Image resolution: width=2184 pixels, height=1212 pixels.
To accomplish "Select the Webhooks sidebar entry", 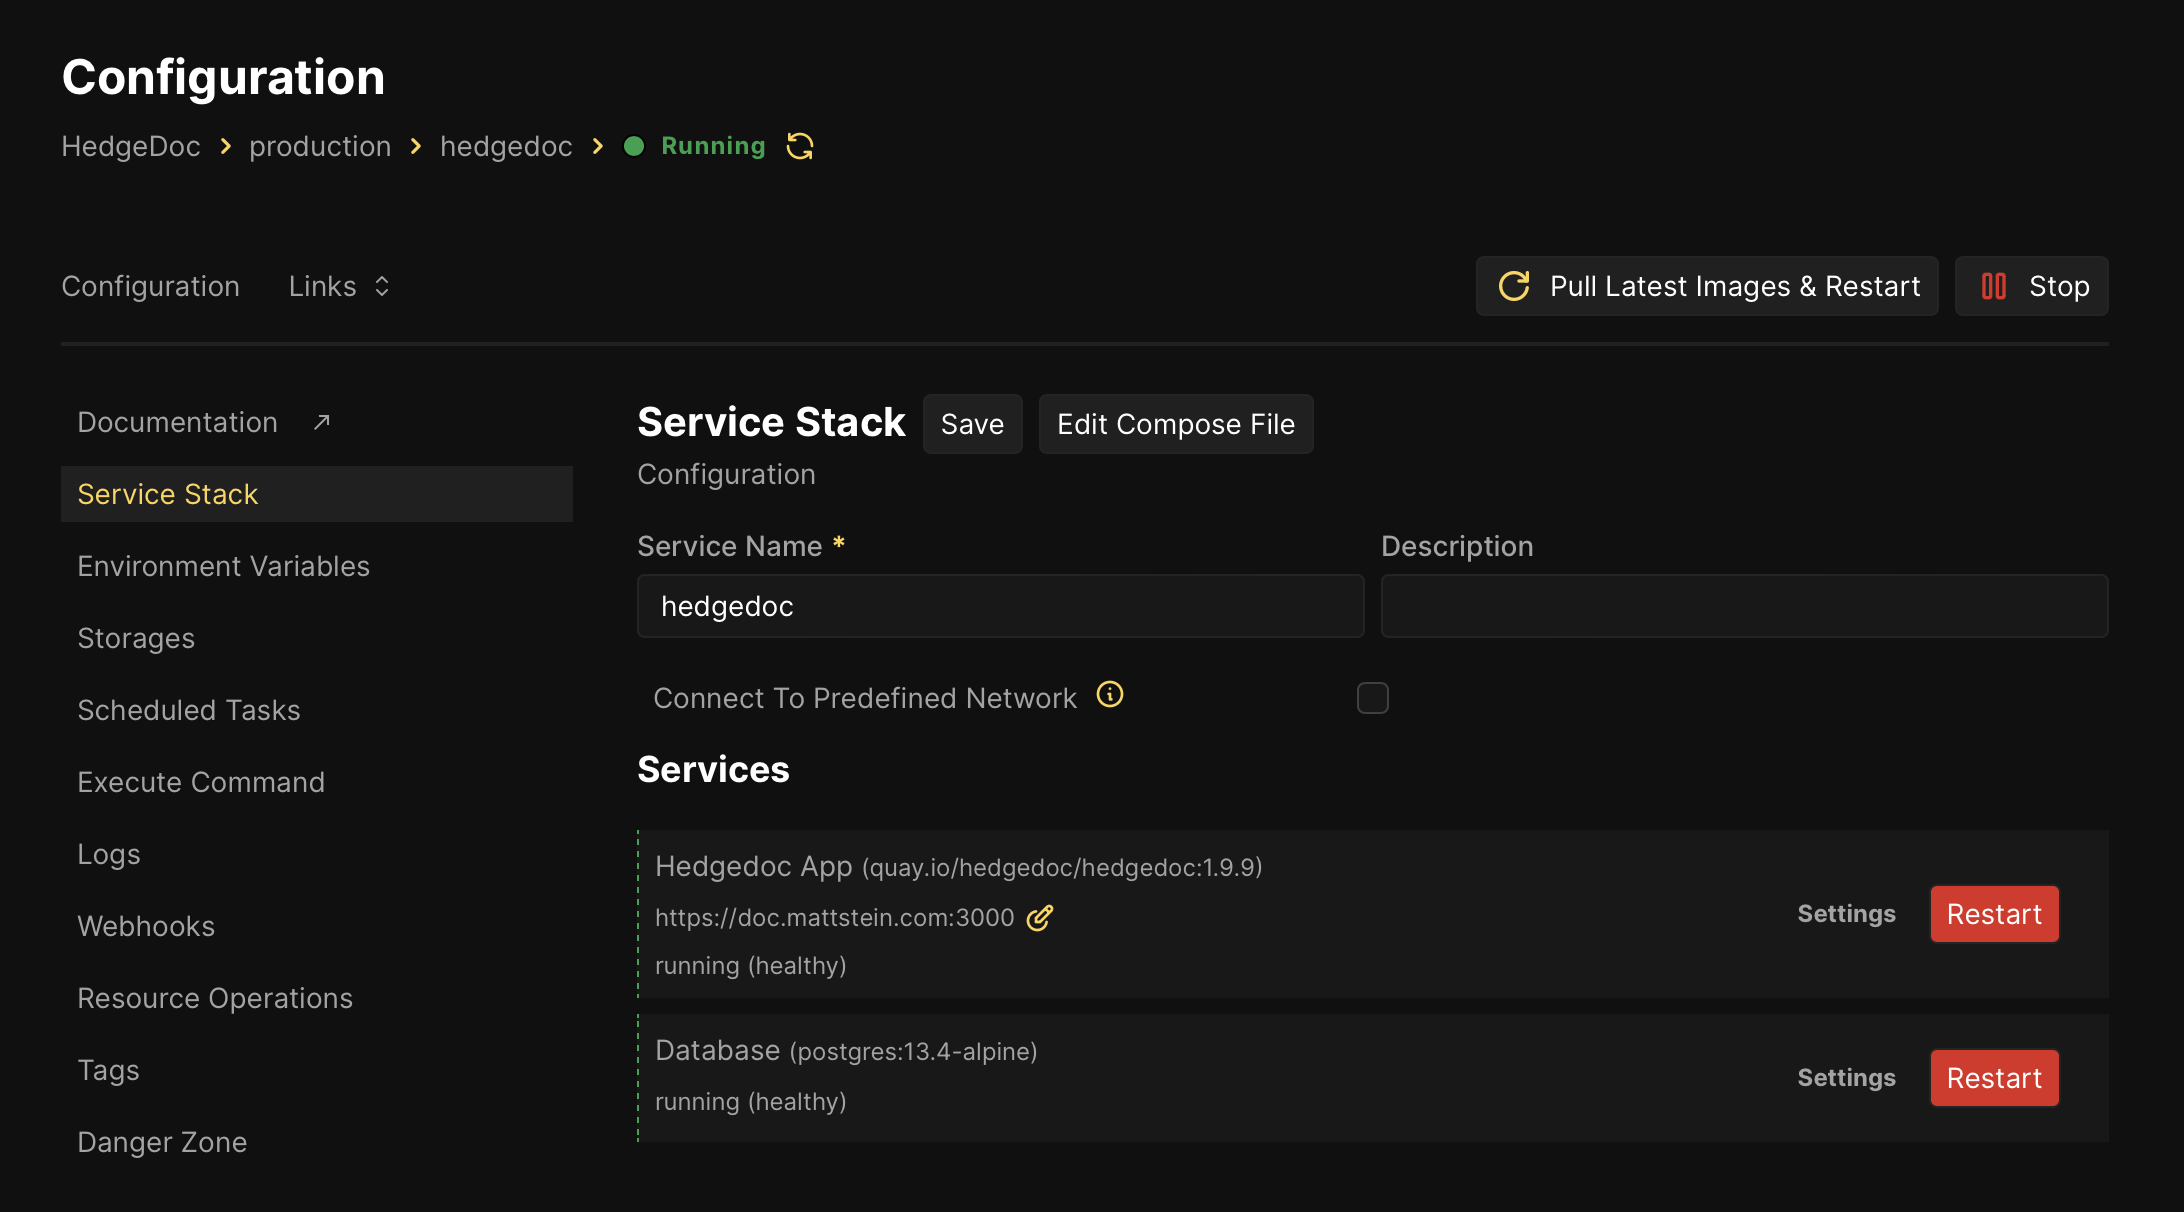I will [146, 926].
